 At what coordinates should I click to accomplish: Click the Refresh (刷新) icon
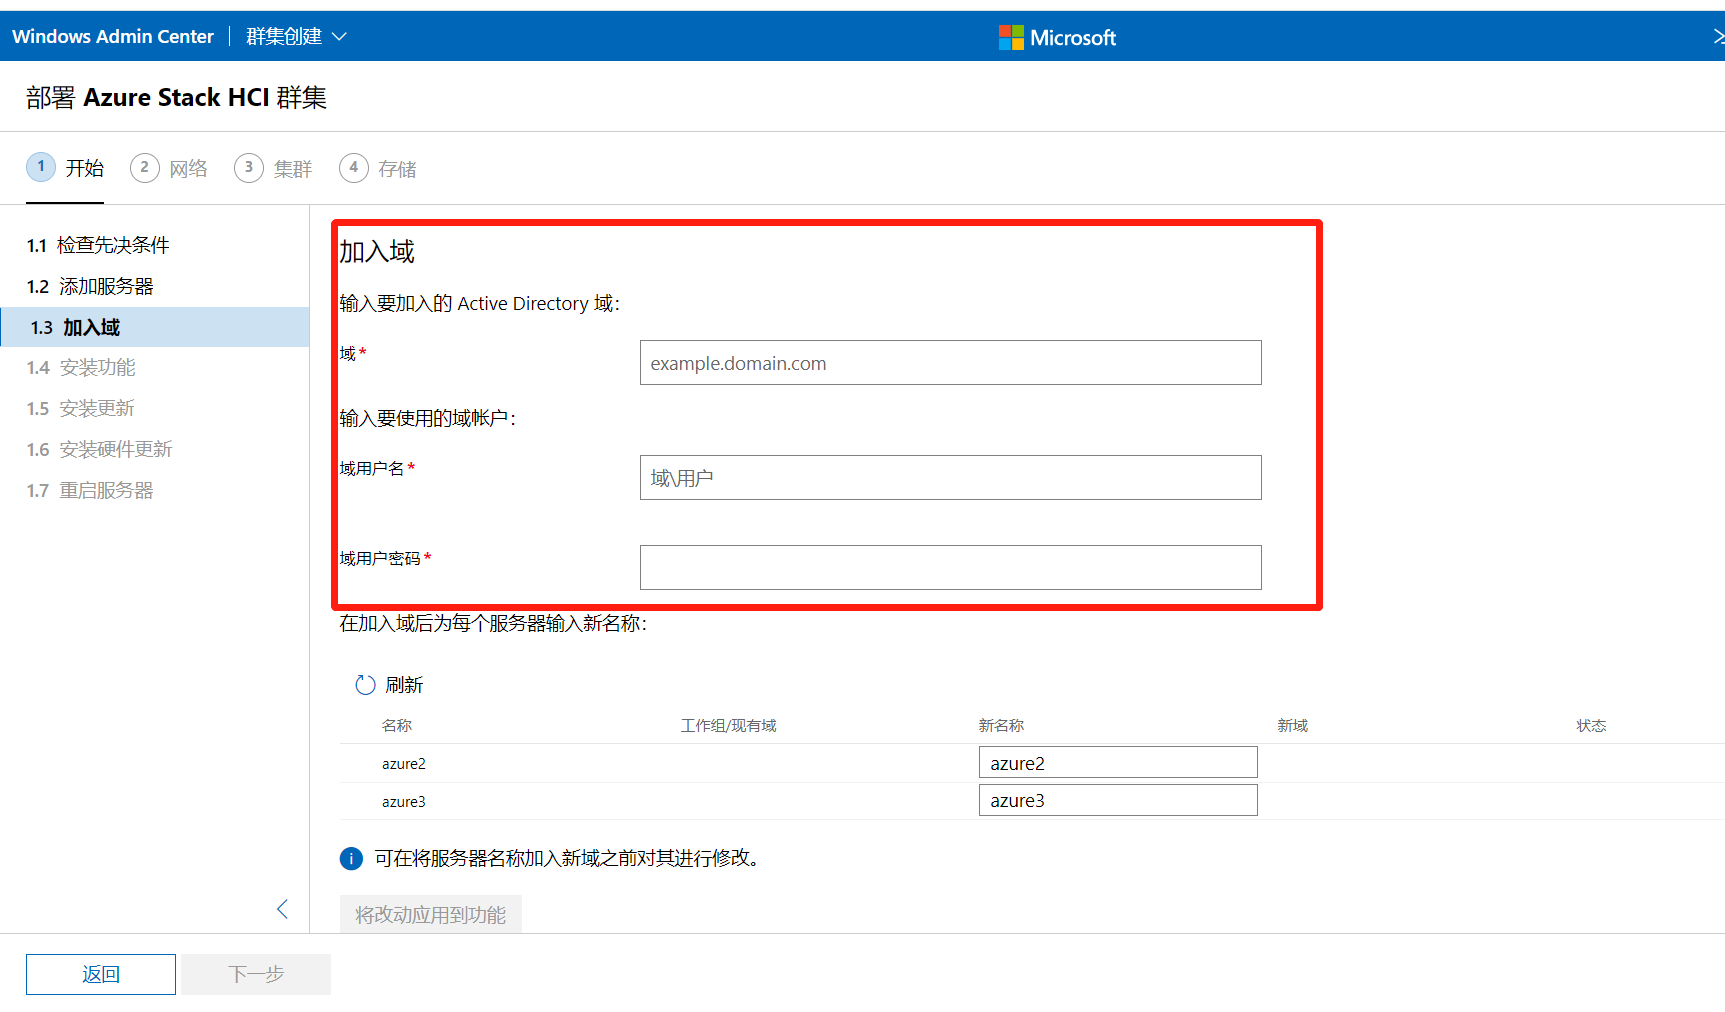click(364, 684)
